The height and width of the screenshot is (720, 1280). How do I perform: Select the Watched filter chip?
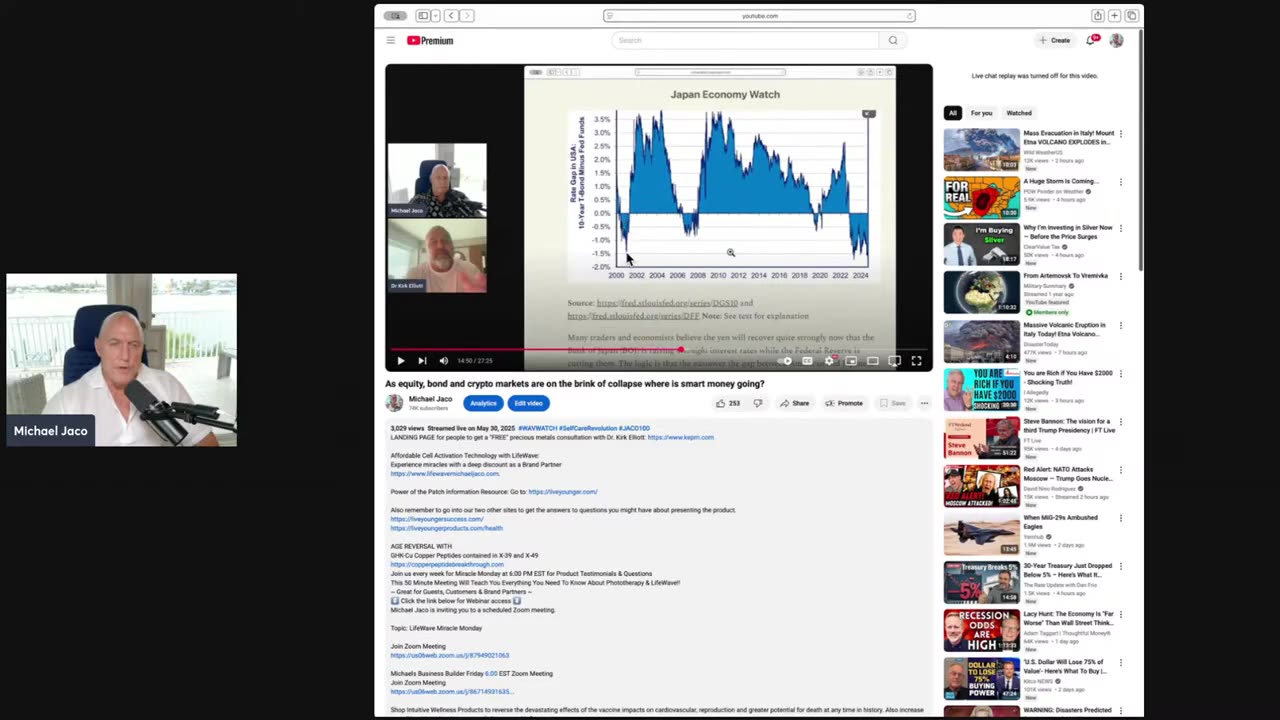(x=1019, y=113)
